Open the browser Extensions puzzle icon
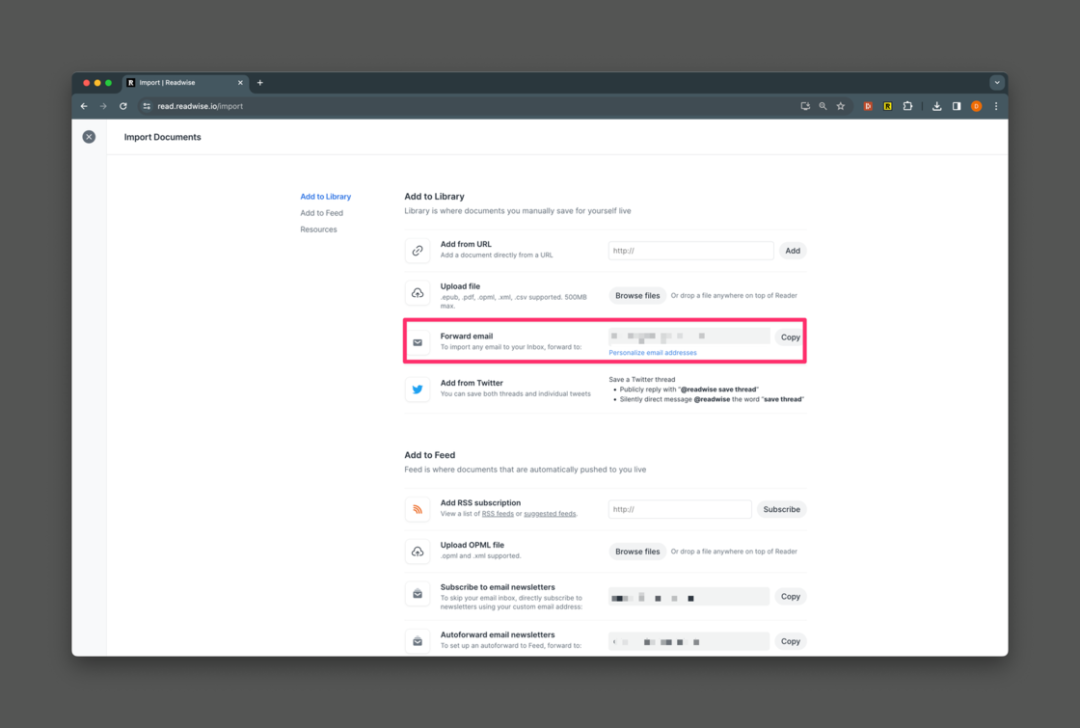Image resolution: width=1080 pixels, height=728 pixels. click(x=908, y=106)
